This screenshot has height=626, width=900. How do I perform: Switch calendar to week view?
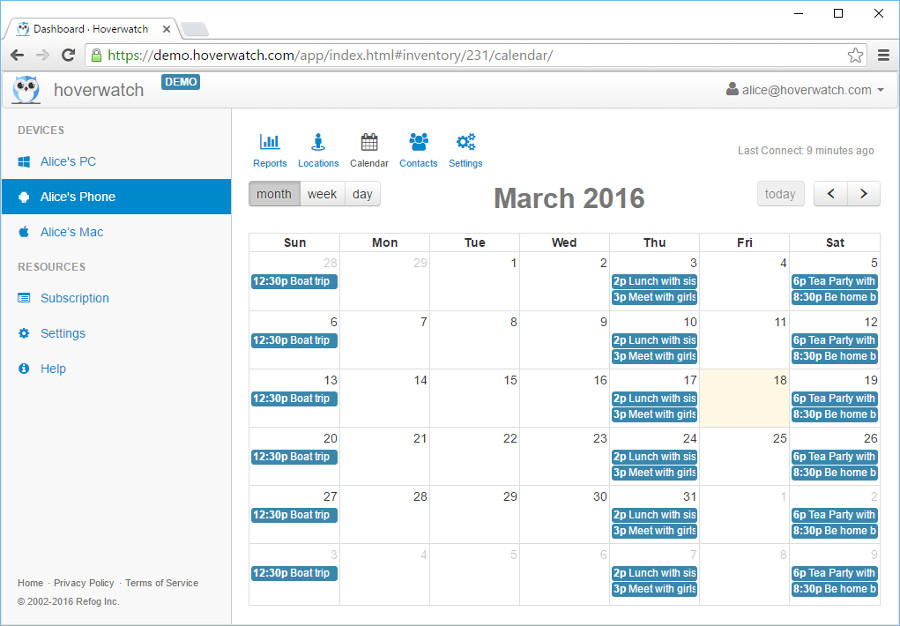click(322, 194)
